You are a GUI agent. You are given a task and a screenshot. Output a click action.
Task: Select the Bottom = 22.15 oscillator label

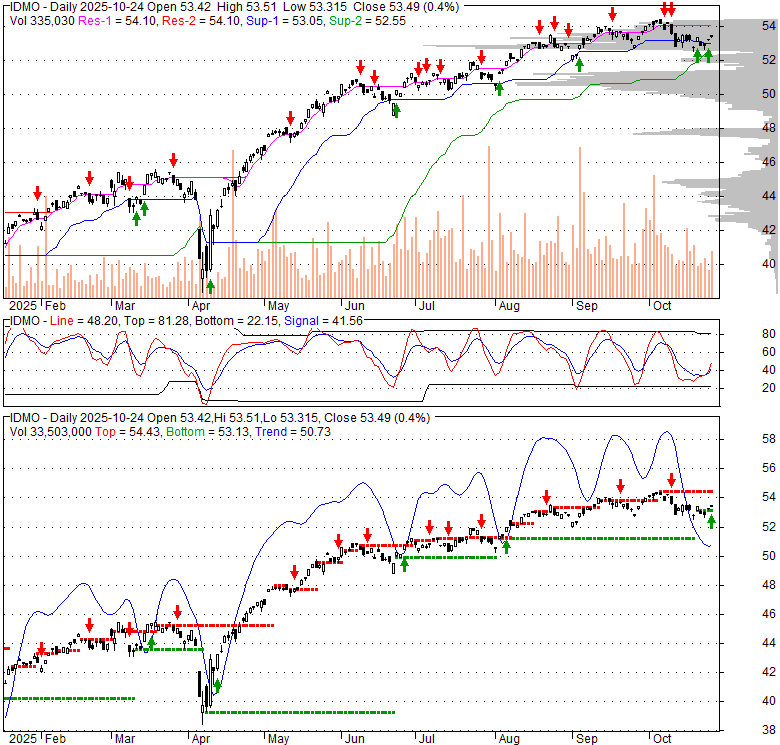pyautogui.click(x=237, y=321)
